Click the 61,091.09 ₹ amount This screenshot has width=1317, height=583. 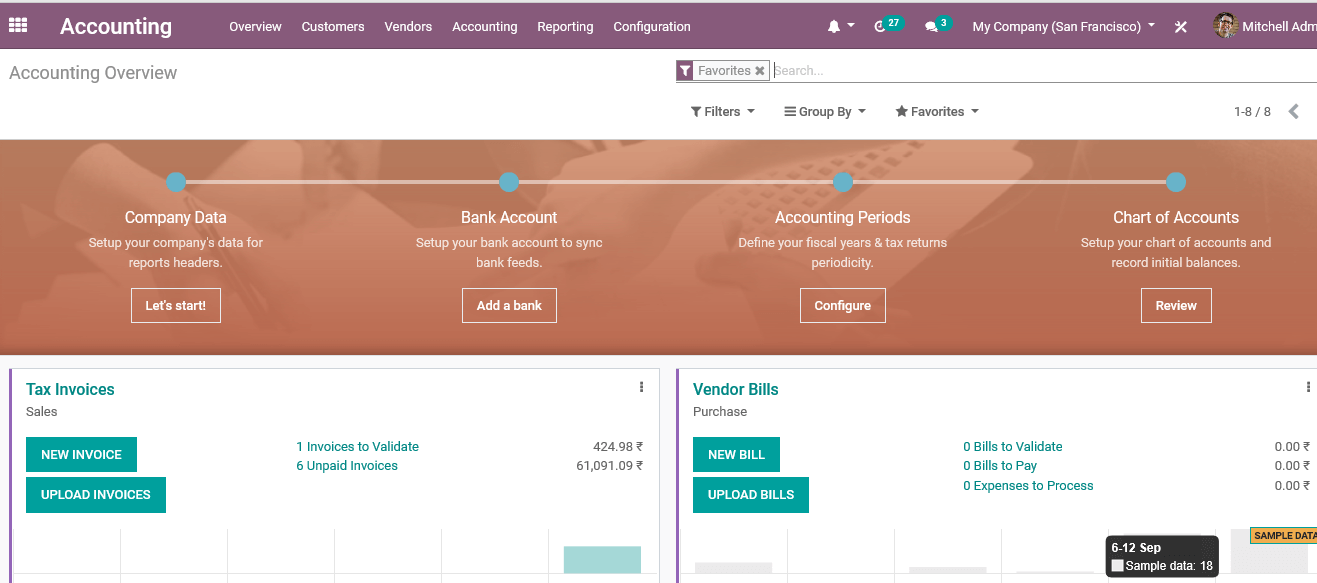(x=610, y=466)
